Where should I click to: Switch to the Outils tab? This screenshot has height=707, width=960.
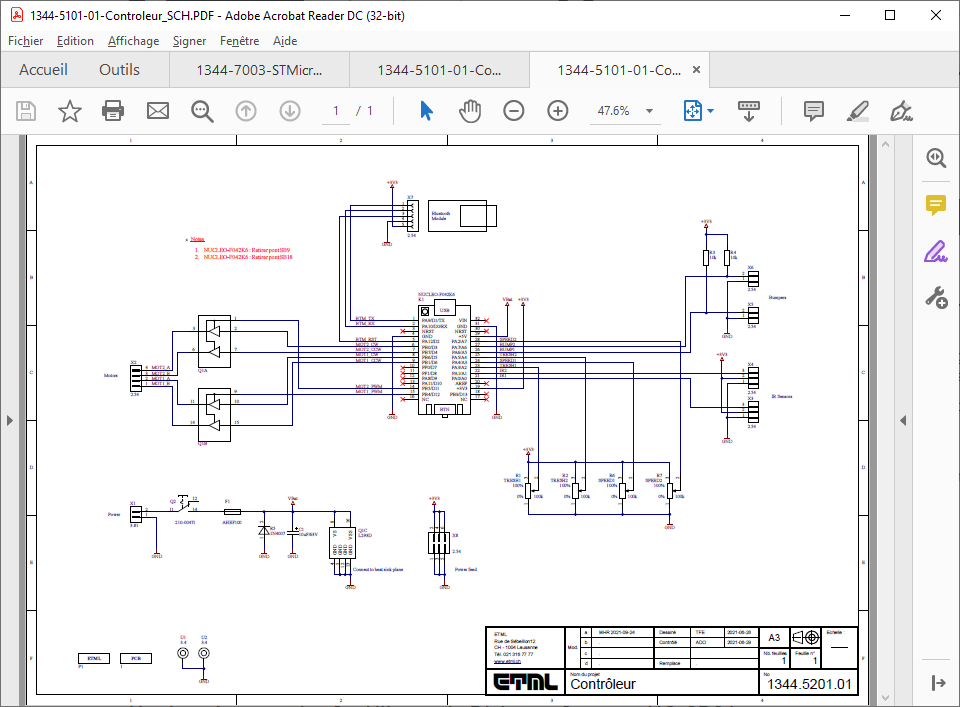point(119,70)
